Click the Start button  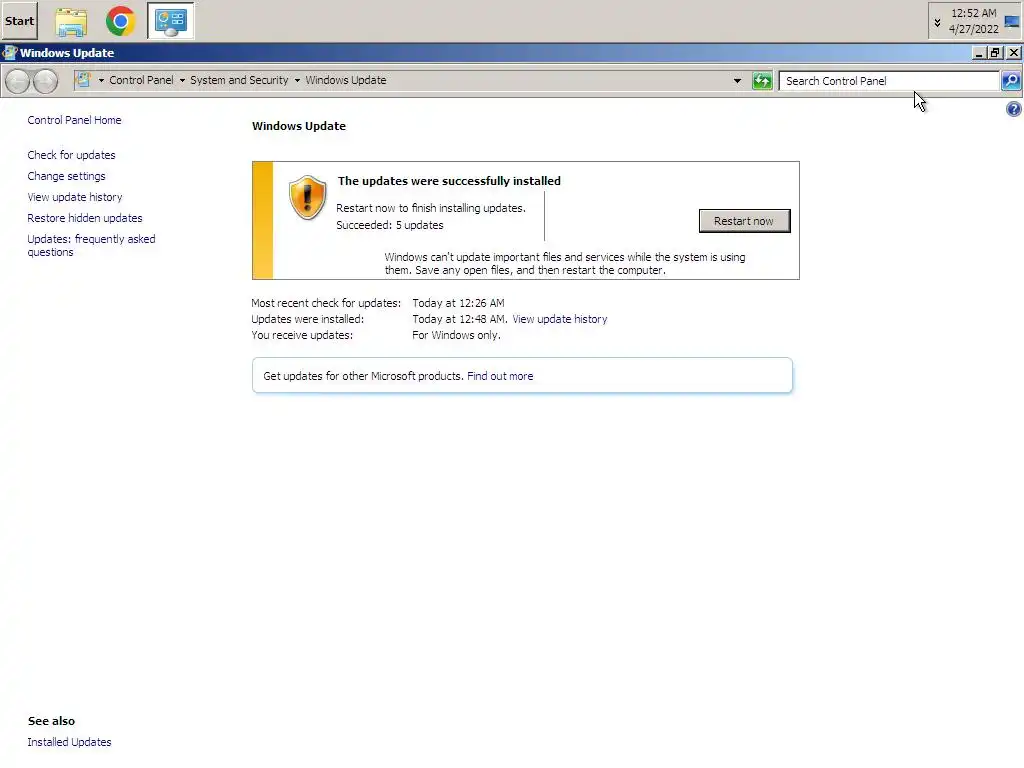[x=20, y=21]
